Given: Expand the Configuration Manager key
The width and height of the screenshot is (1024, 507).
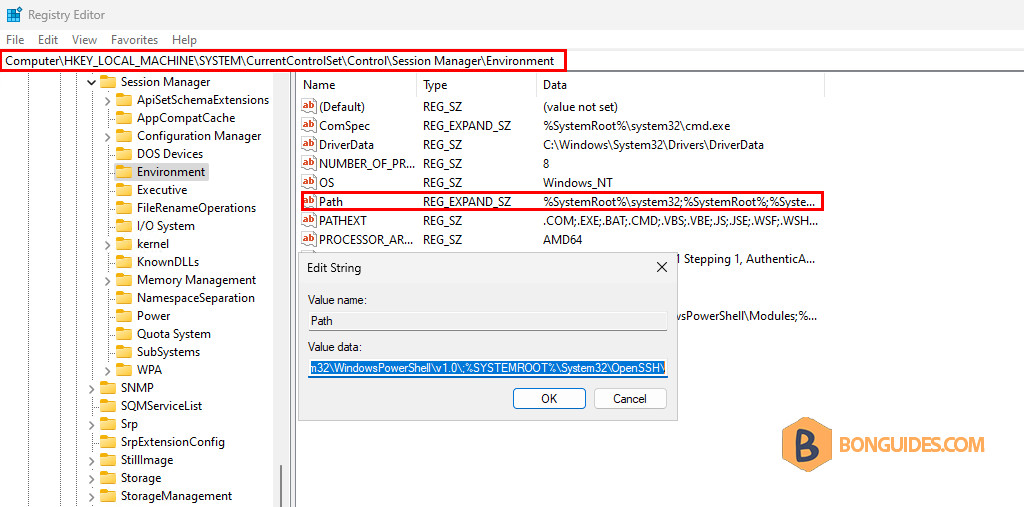Looking at the screenshot, I should point(108,137).
